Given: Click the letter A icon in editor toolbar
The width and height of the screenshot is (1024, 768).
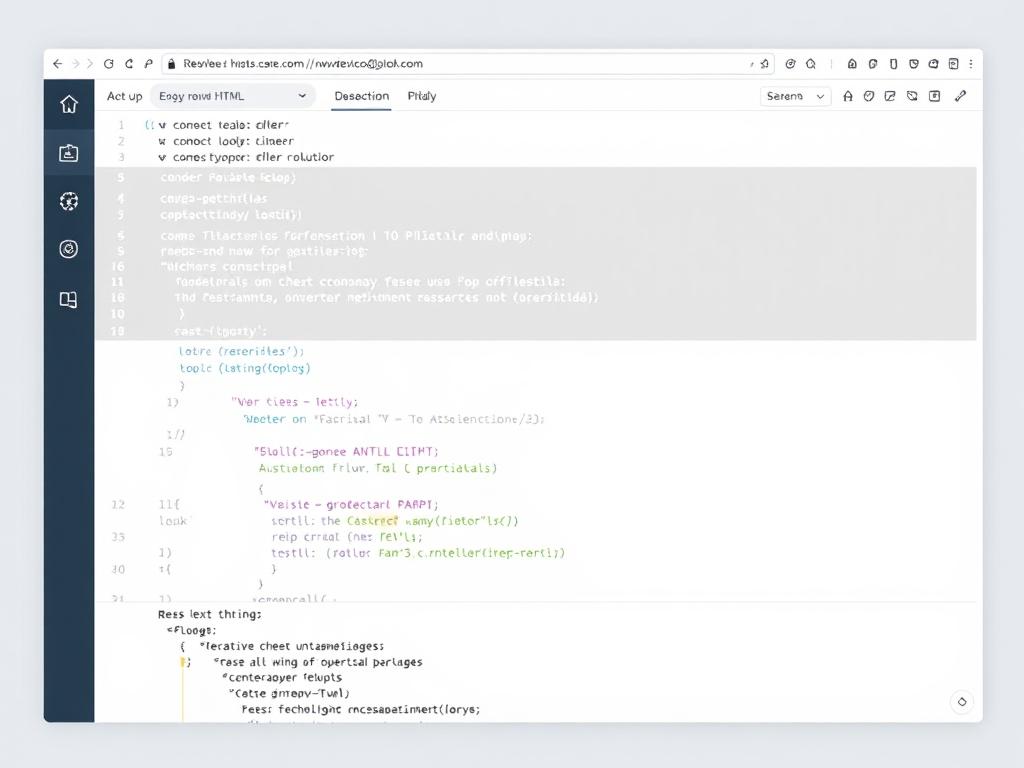Looking at the screenshot, I should pyautogui.click(x=848, y=97).
